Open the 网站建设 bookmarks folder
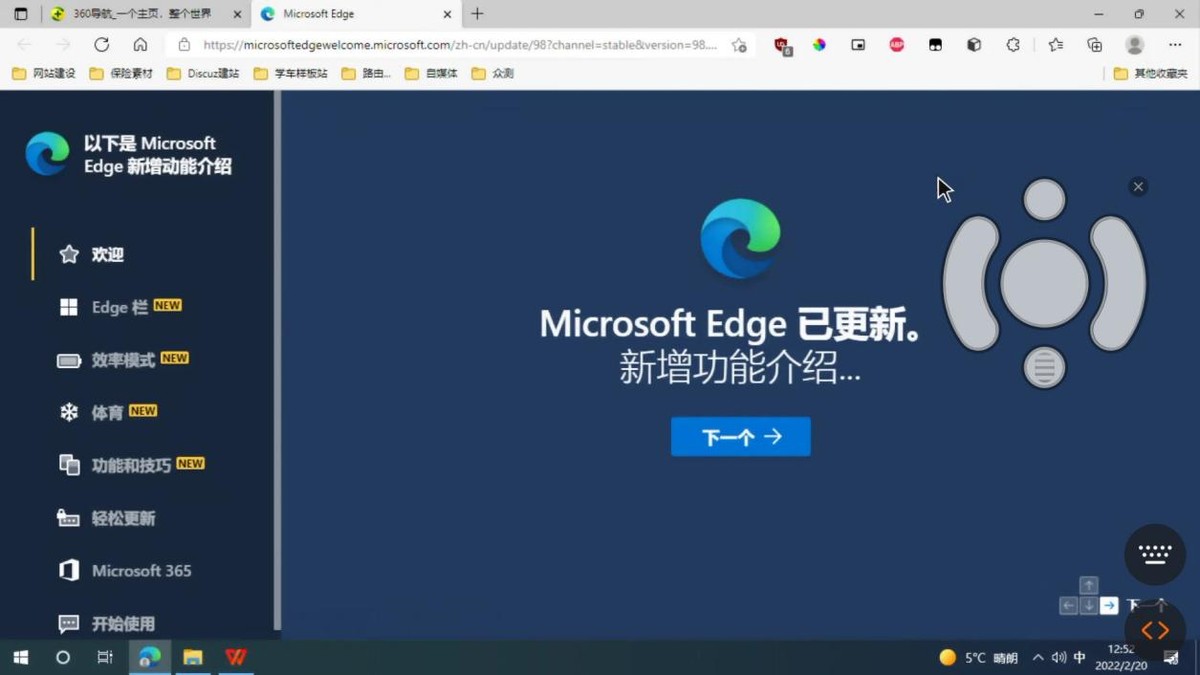1200x675 pixels. [43, 73]
